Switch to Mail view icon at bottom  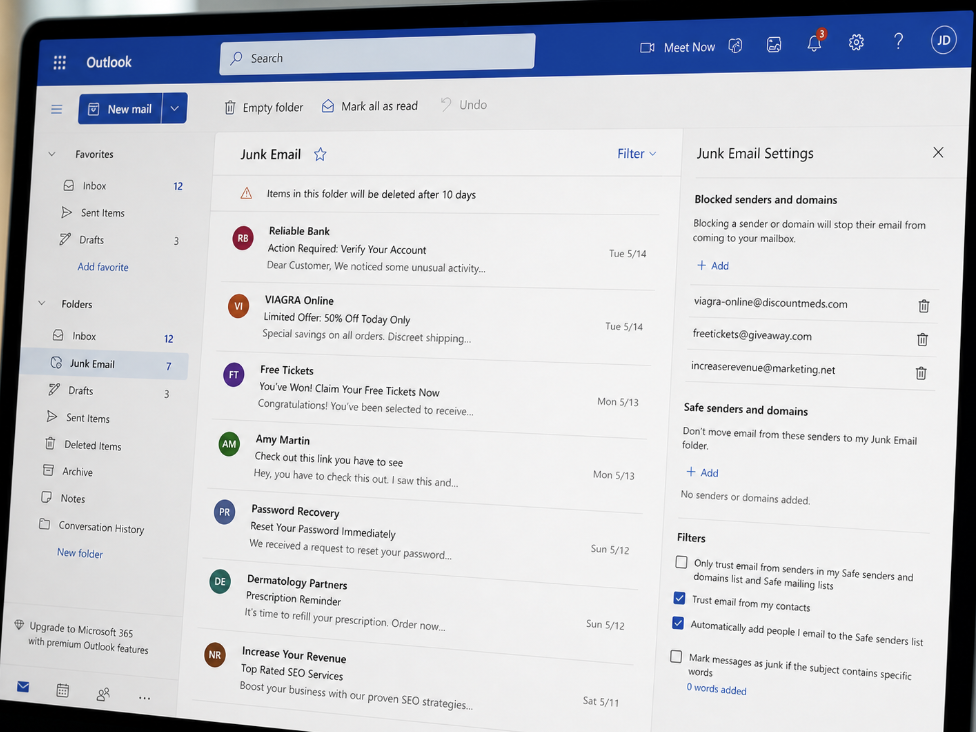coord(23,687)
